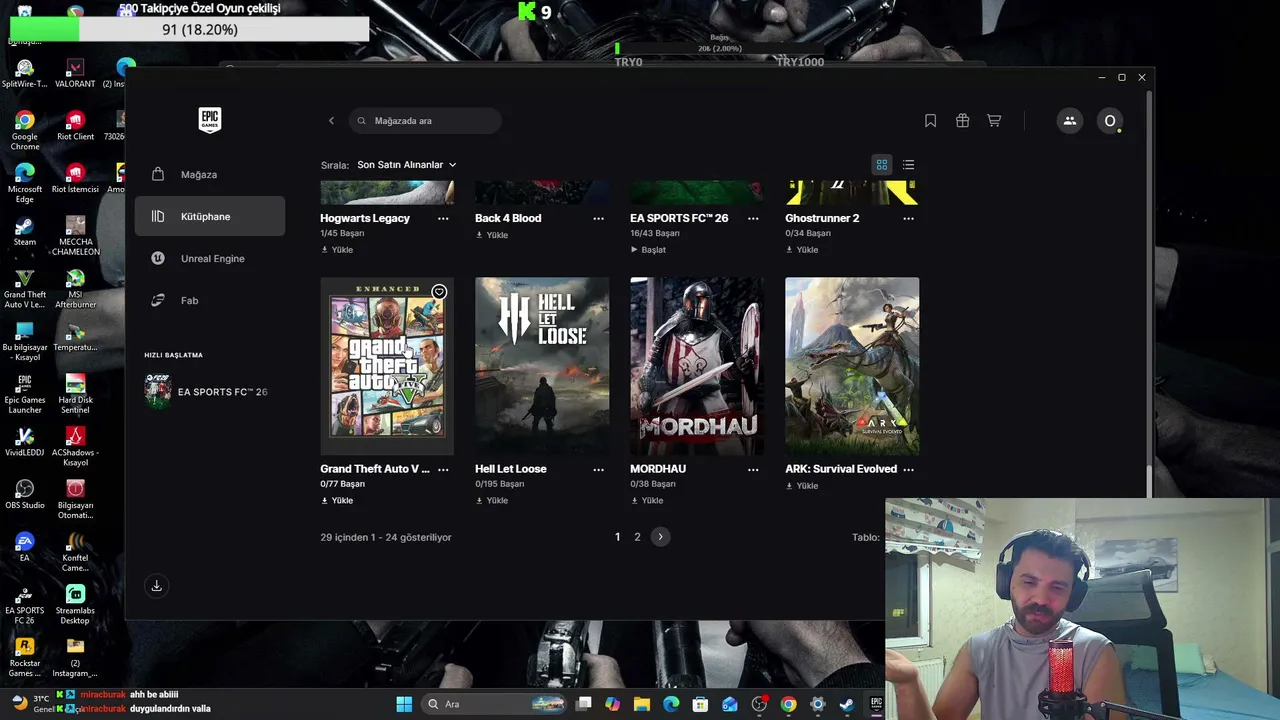Switch to grid view layout

[x=882, y=165]
